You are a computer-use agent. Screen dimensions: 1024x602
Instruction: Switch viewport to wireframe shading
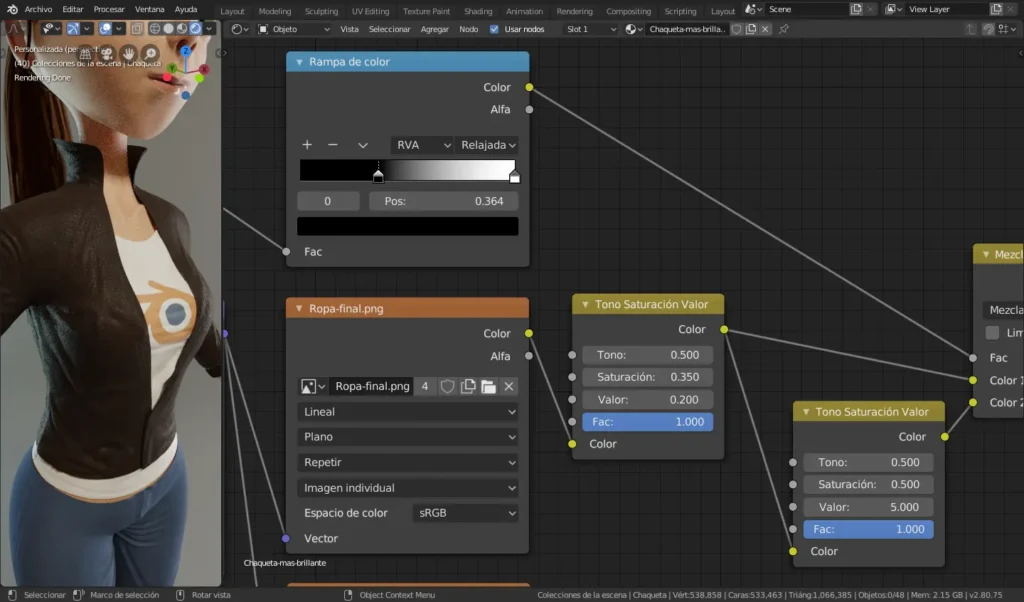coord(155,29)
